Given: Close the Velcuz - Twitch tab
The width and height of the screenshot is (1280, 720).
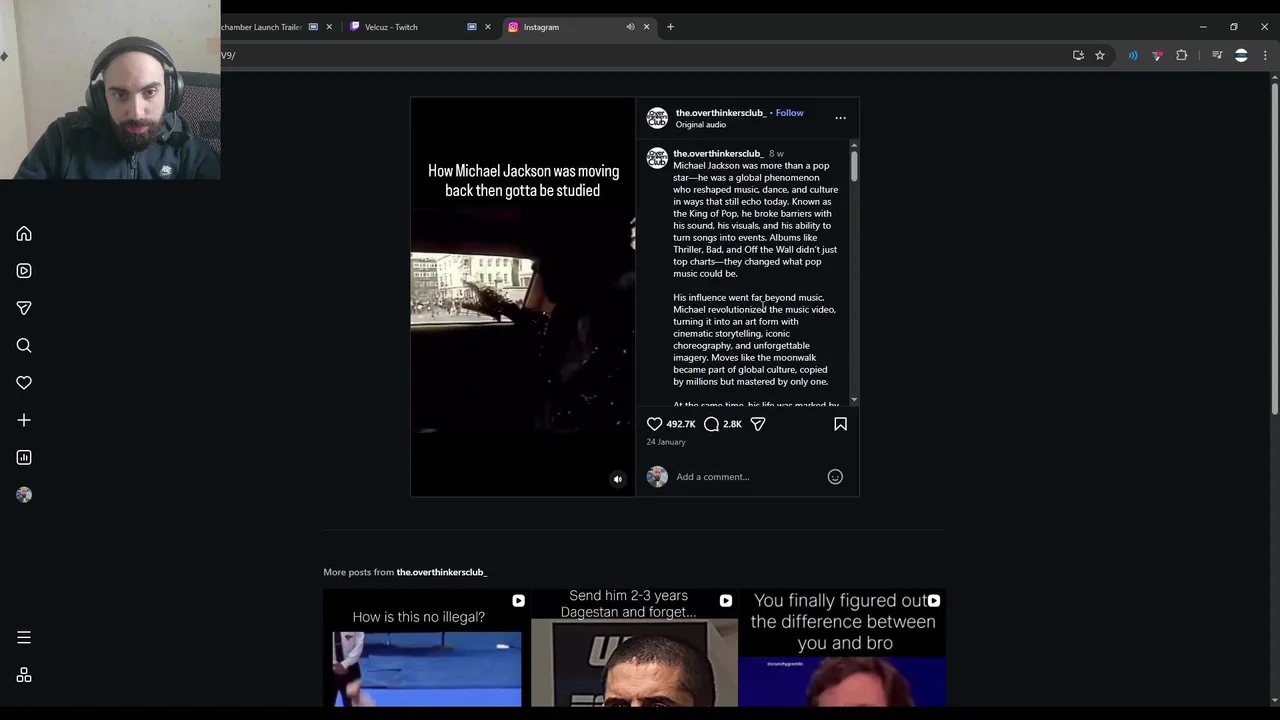Looking at the screenshot, I should pyautogui.click(x=488, y=27).
